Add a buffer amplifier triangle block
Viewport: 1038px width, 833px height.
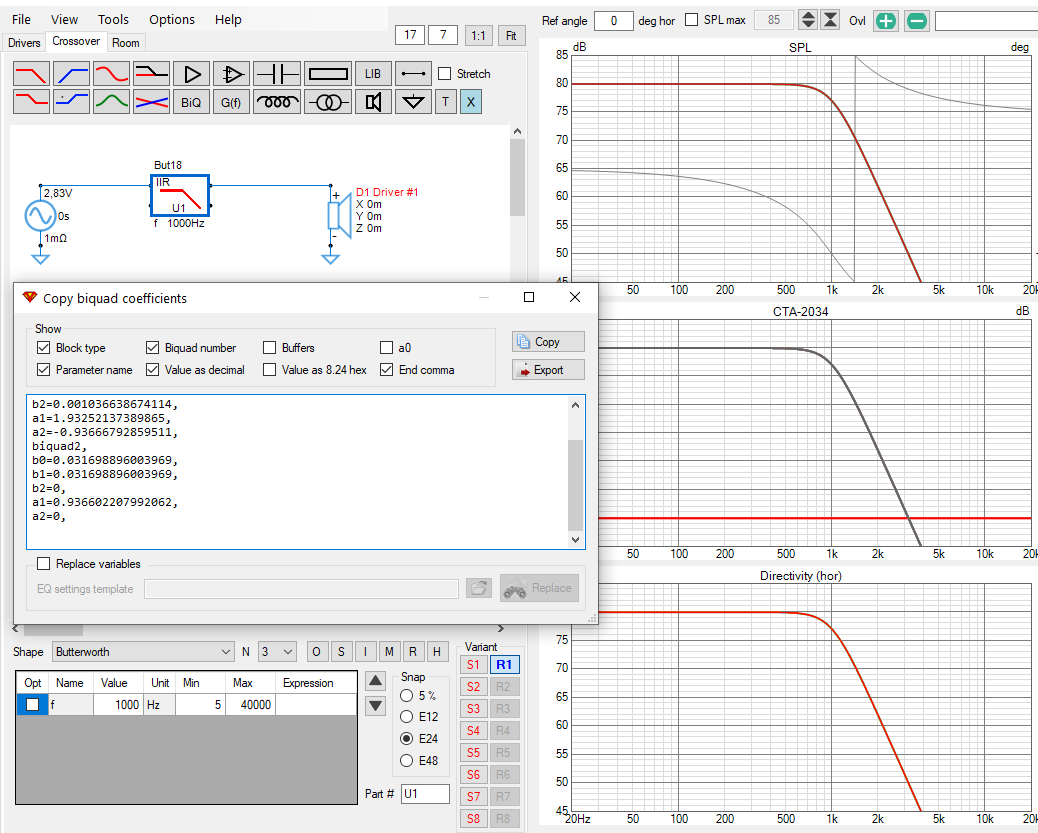191,74
